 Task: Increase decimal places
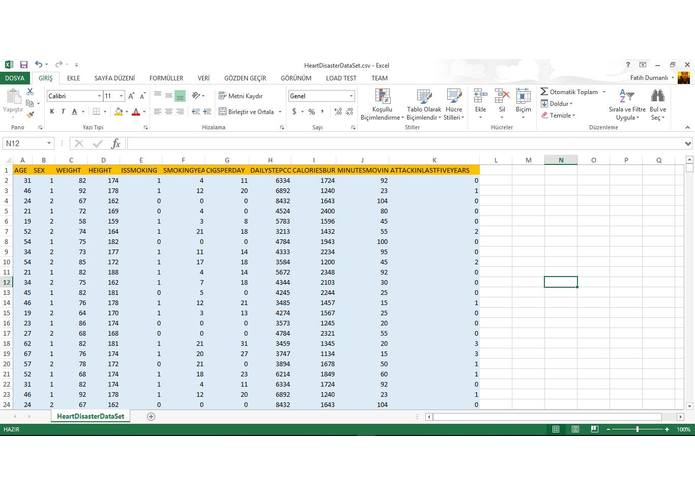click(x=338, y=112)
